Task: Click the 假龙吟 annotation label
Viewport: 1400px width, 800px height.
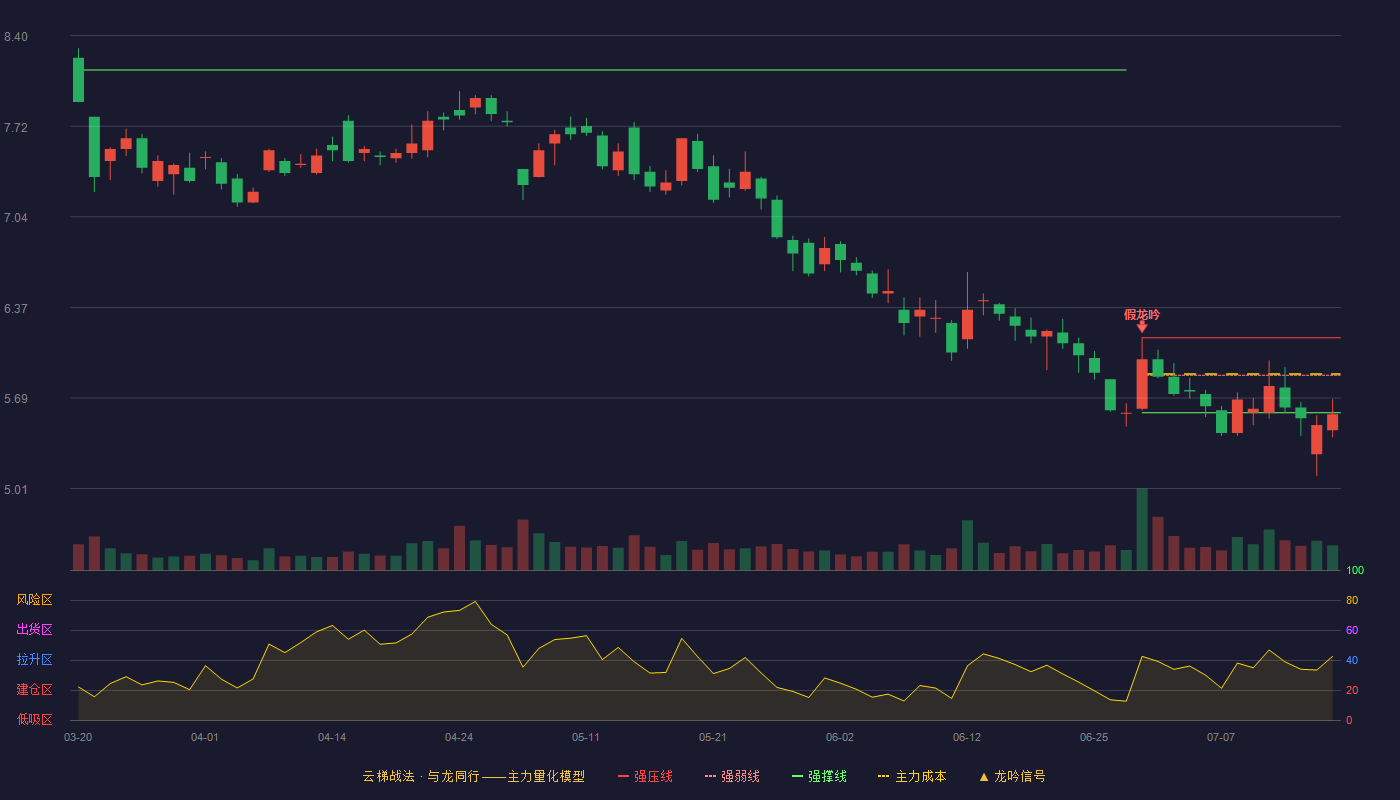Action: (x=1142, y=314)
